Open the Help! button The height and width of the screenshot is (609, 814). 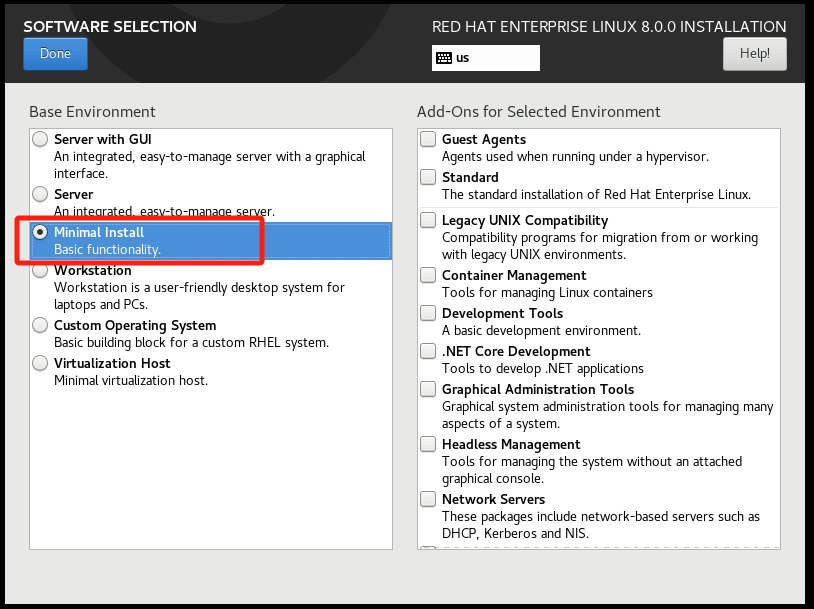click(754, 54)
